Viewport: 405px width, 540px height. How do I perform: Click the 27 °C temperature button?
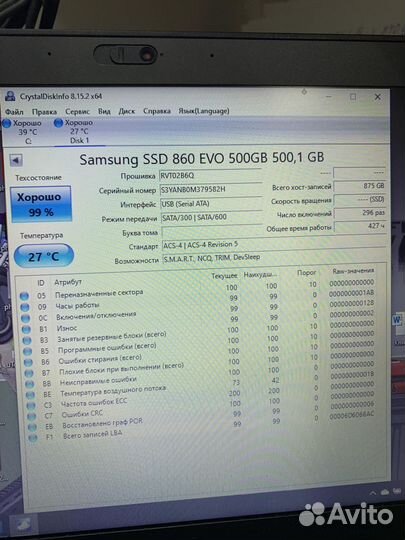tap(44, 256)
